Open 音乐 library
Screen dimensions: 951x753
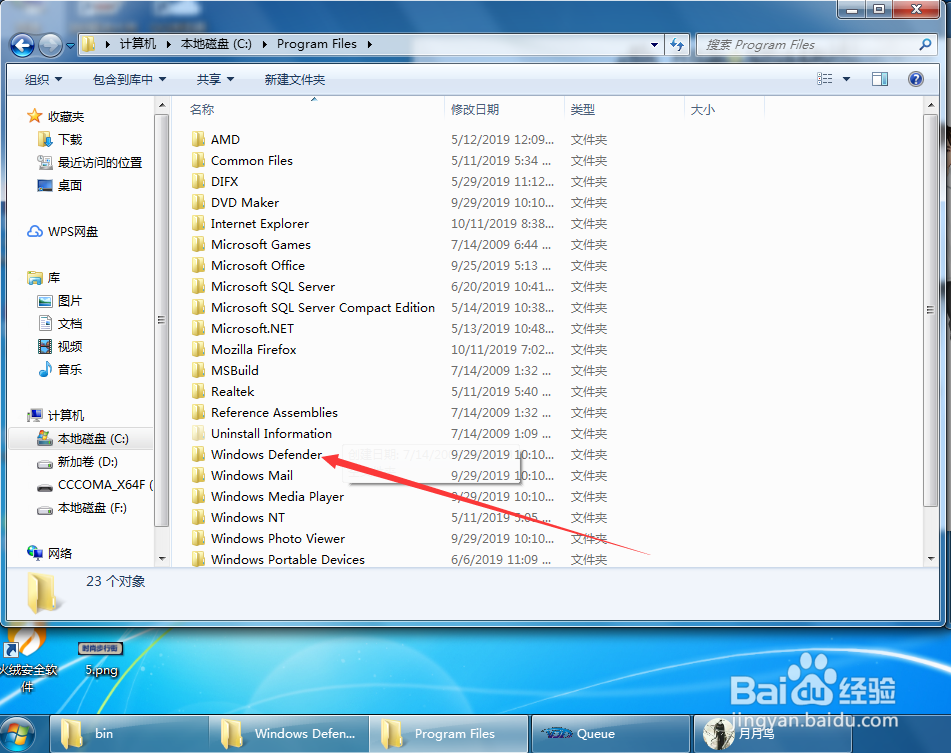point(69,370)
